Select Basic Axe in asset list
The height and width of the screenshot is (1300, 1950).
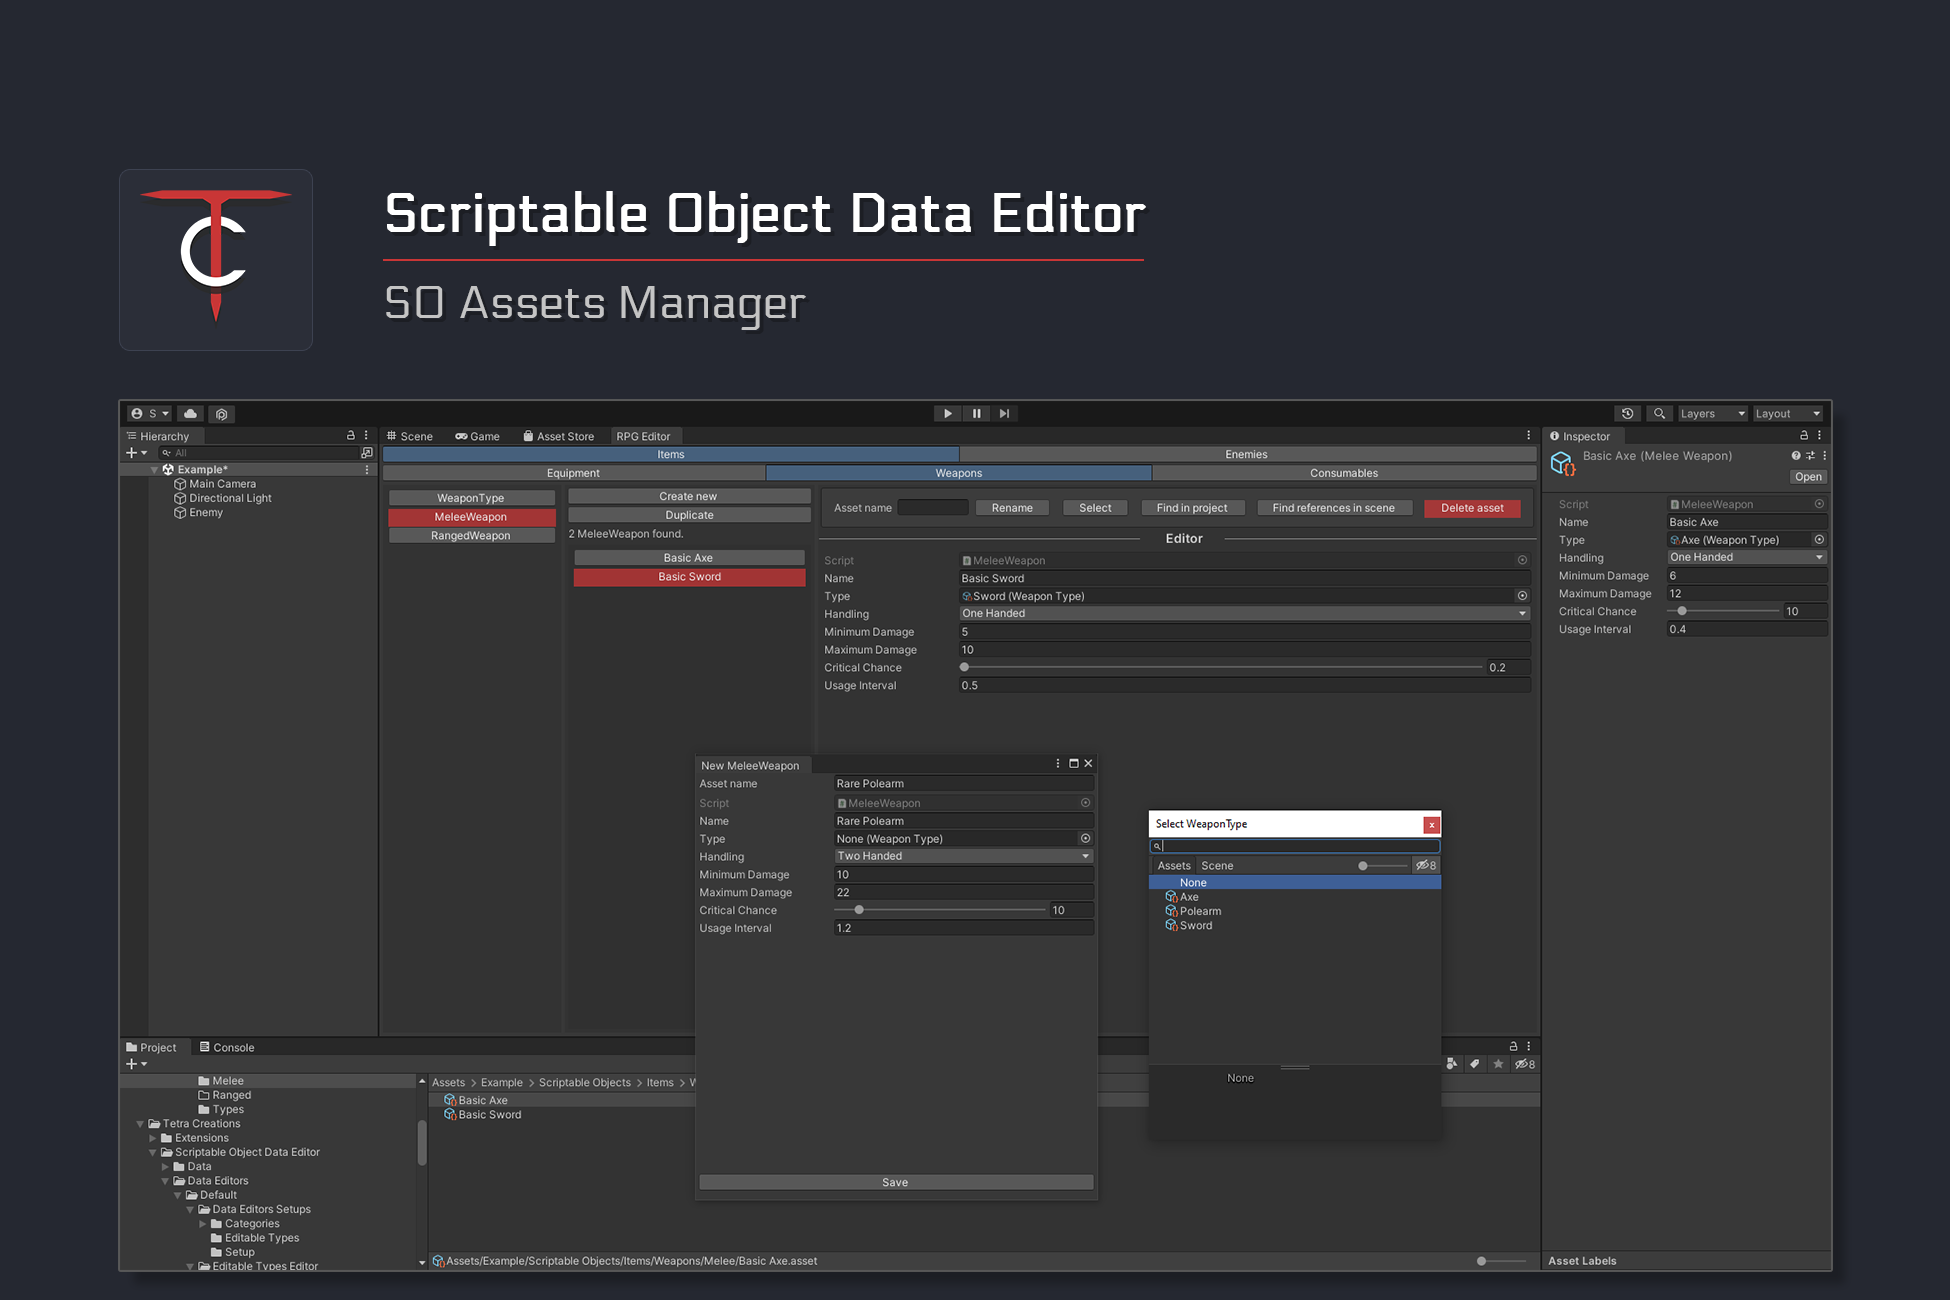pyautogui.click(x=689, y=558)
